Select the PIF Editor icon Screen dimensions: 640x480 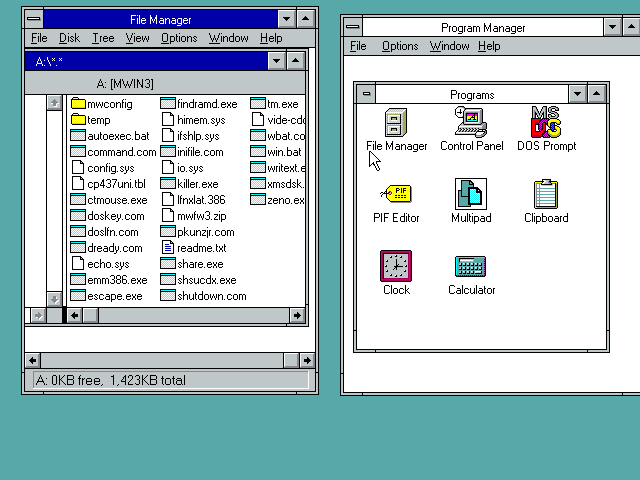click(396, 194)
